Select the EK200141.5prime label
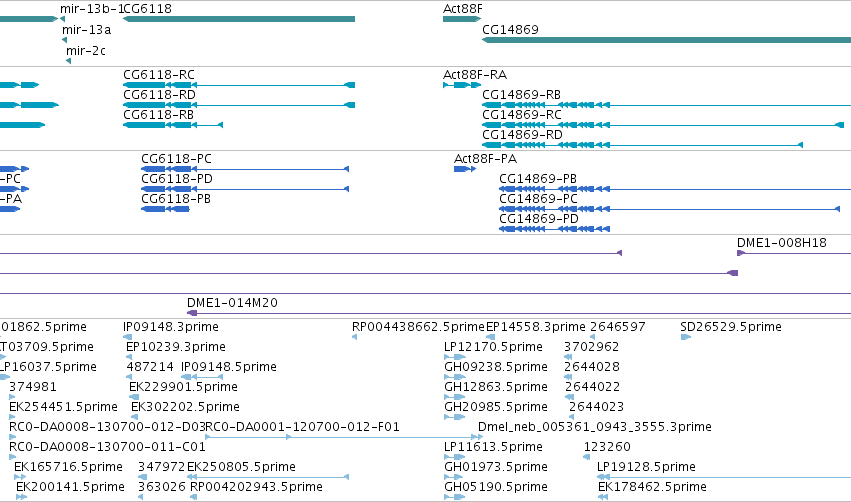Image resolution: width=851 pixels, height=502 pixels. [x=70, y=488]
